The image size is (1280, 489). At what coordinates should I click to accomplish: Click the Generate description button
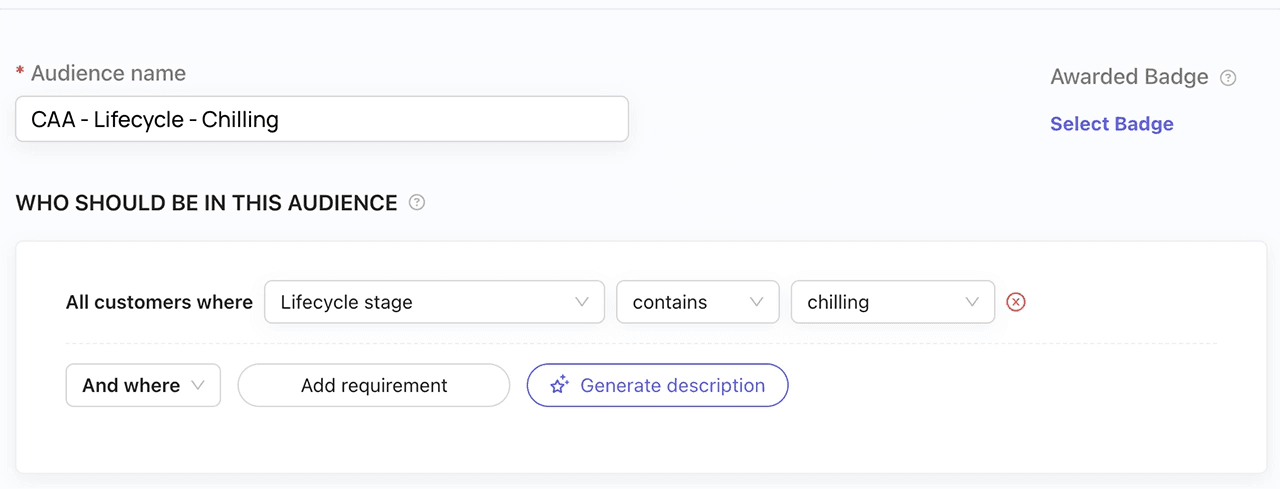pyautogui.click(x=657, y=385)
